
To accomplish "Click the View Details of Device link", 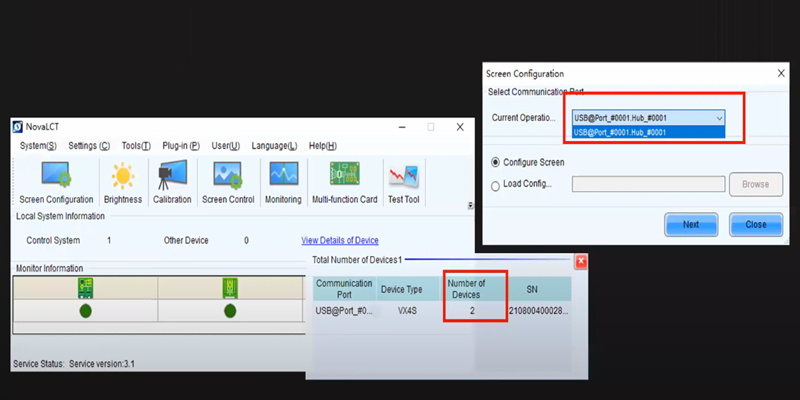I will 339,240.
